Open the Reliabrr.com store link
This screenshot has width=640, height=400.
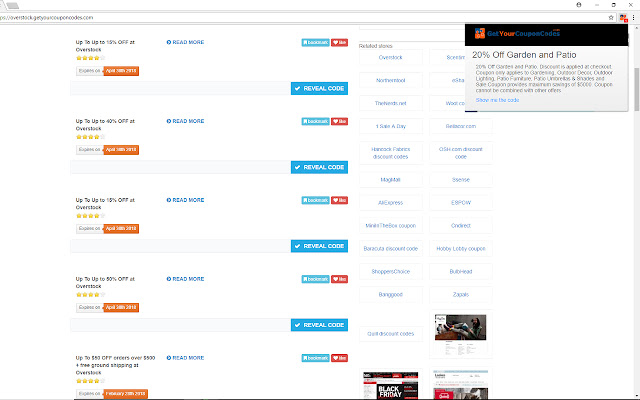pyautogui.click(x=461, y=126)
